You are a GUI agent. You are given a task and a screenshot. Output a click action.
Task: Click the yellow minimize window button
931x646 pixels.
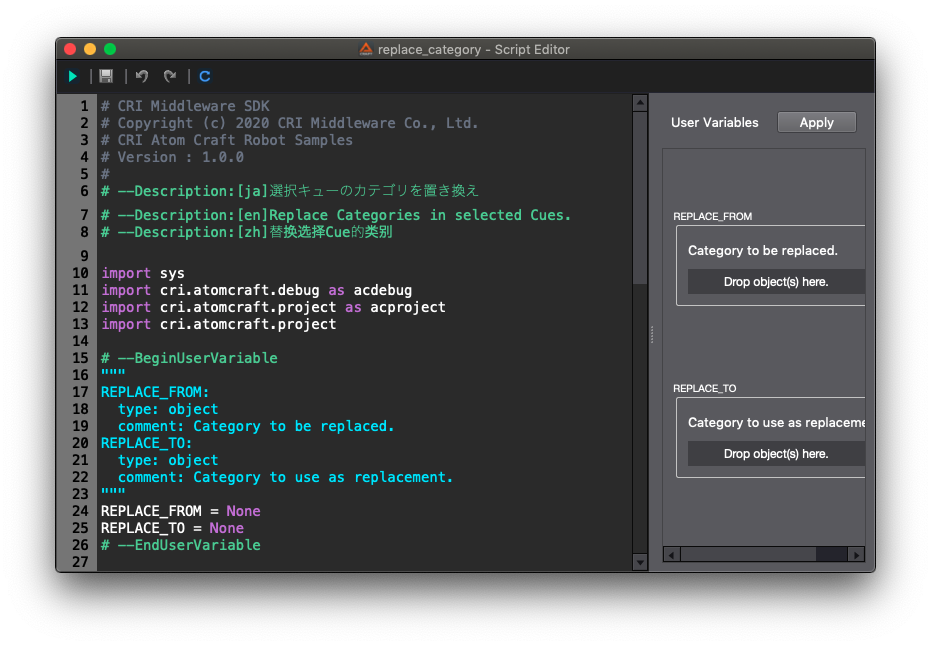point(90,49)
